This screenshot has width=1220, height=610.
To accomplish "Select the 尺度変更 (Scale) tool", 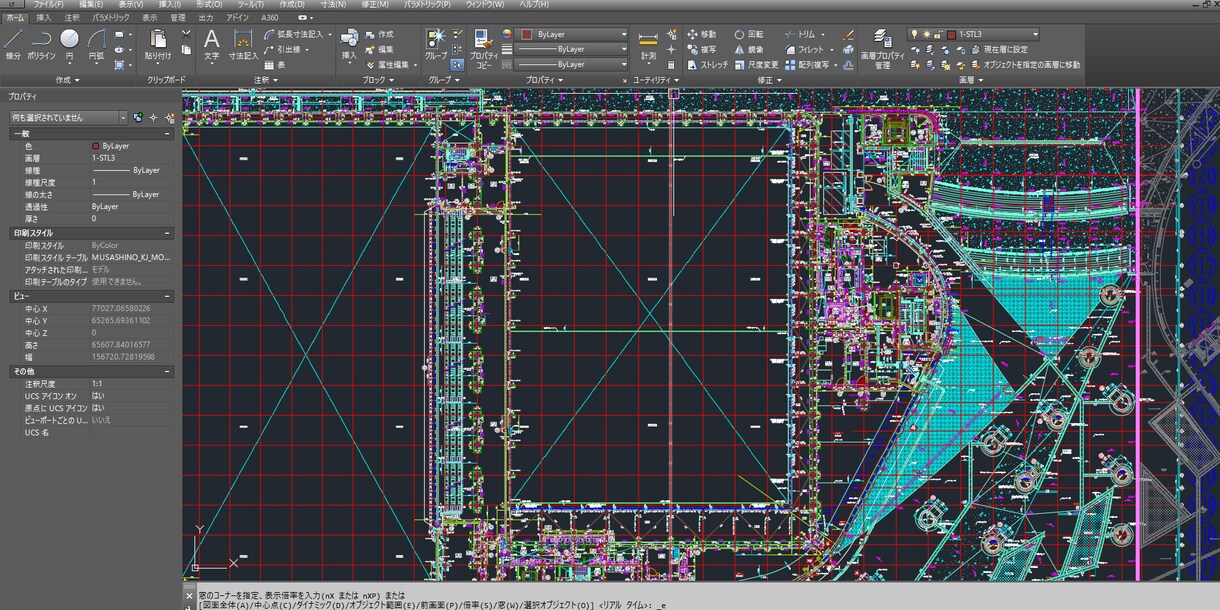I will pos(756,64).
